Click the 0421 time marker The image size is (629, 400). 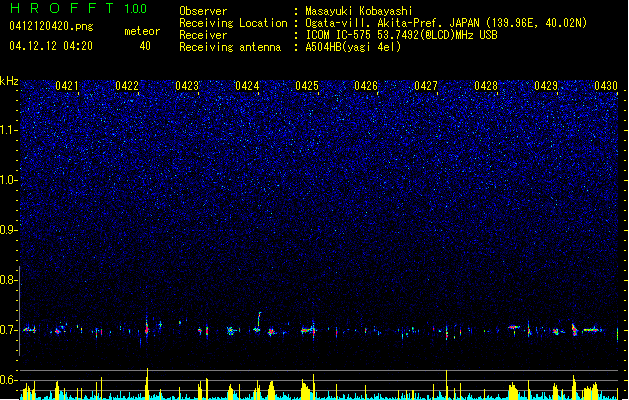point(67,86)
